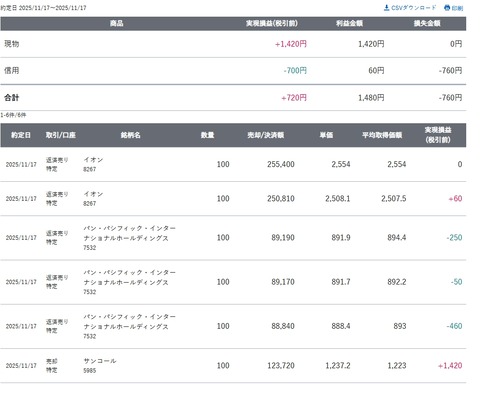Click the 約定日 date range at top

coord(43,8)
